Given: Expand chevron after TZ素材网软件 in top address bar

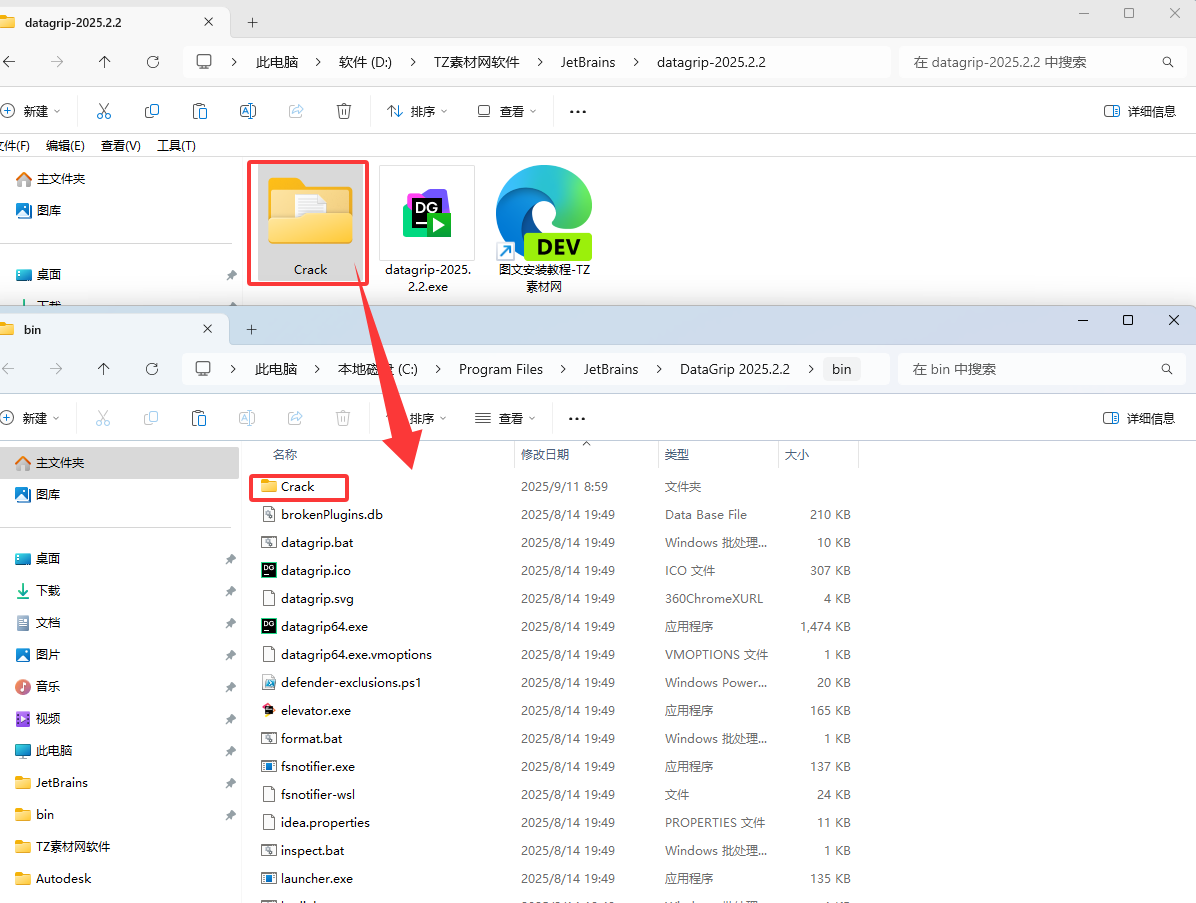Looking at the screenshot, I should pos(540,63).
